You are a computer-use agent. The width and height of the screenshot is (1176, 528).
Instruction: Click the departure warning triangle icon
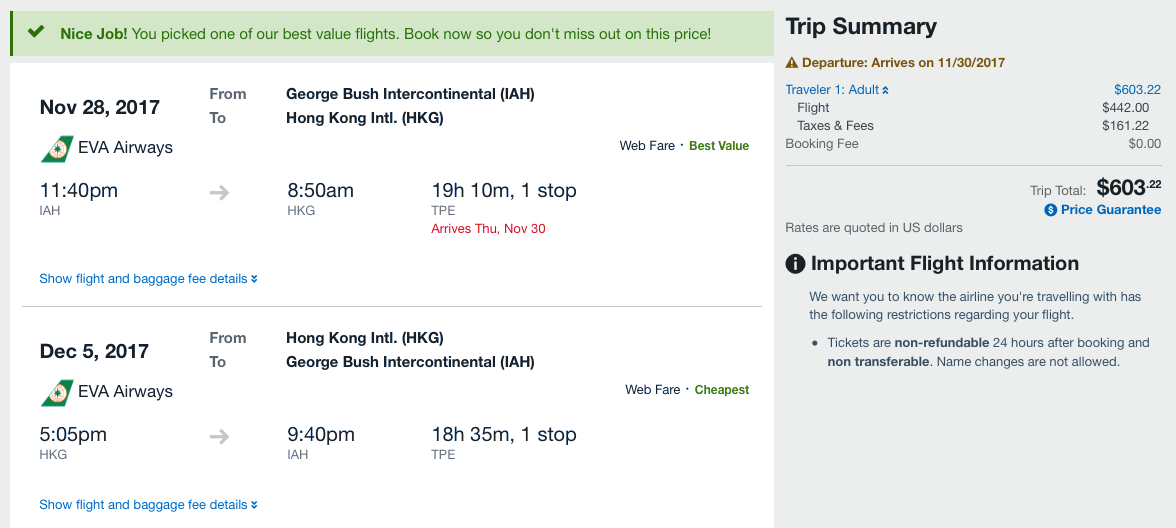tap(792, 62)
